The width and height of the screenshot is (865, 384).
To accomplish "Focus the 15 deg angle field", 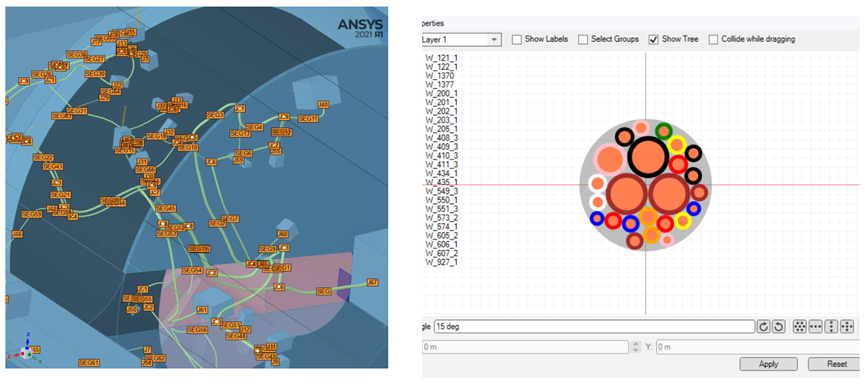I will 594,327.
